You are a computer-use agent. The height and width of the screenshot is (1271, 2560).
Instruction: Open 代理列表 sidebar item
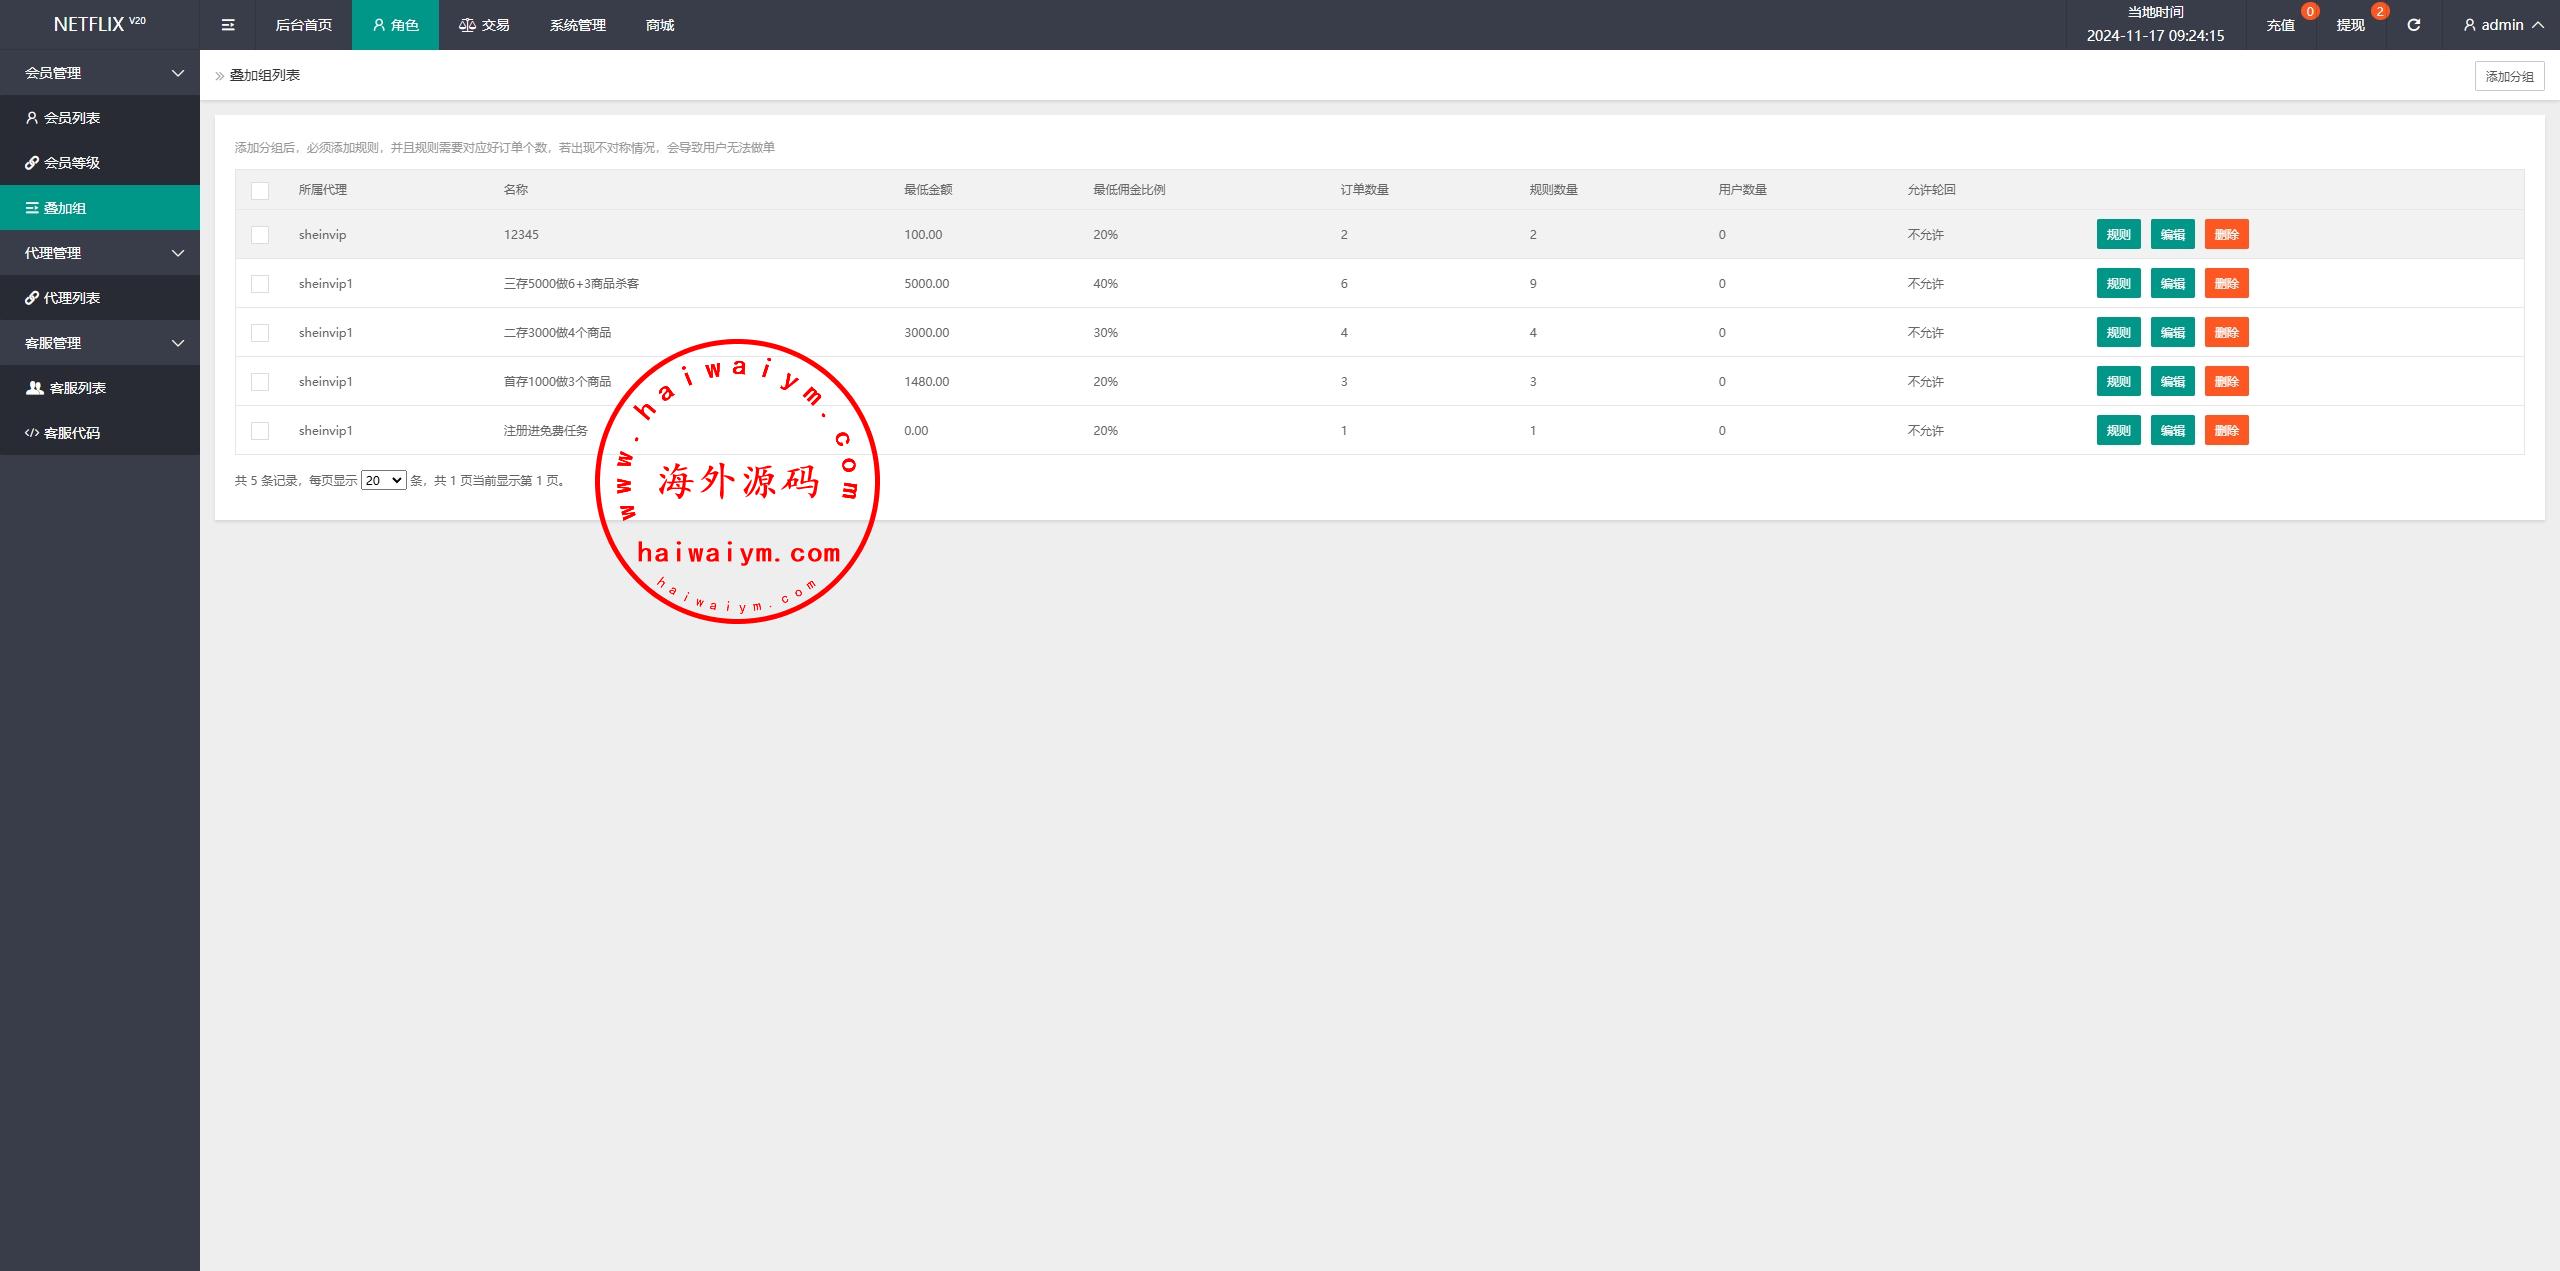(x=72, y=298)
